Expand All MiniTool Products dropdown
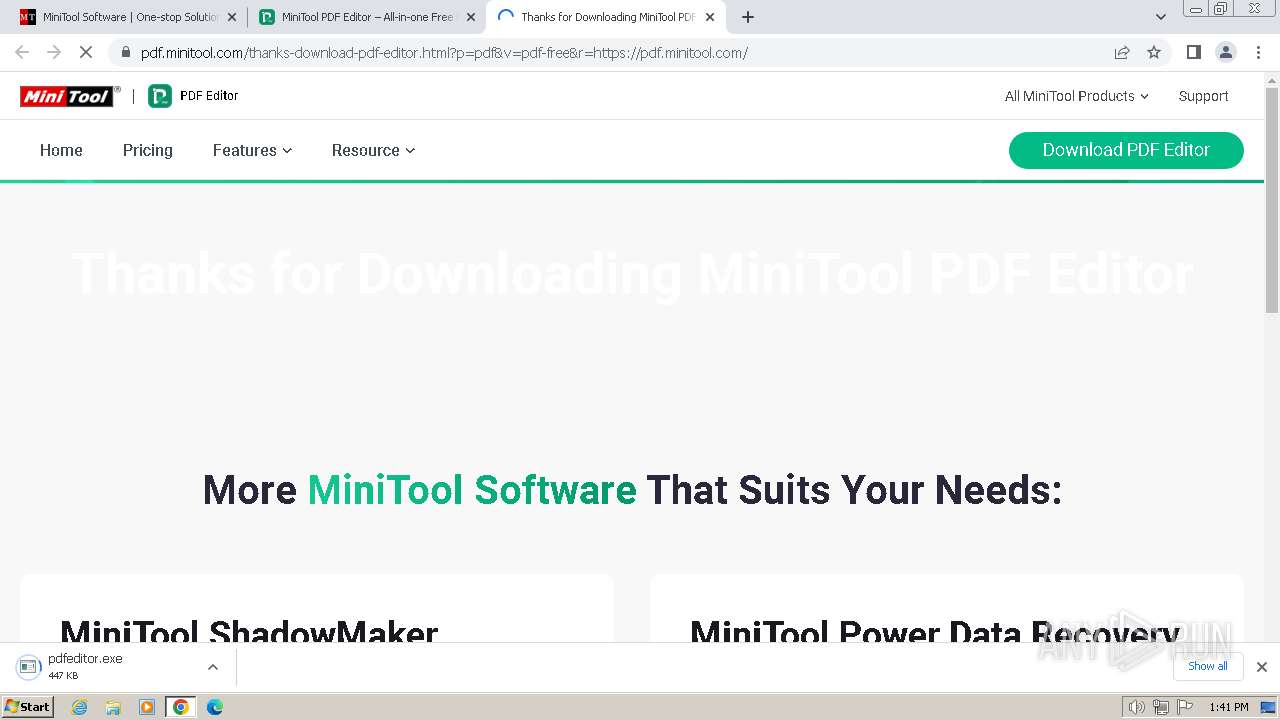 (1076, 96)
